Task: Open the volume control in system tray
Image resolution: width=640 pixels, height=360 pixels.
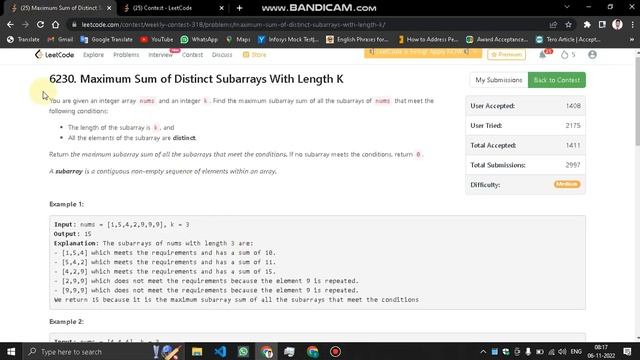Action: pyautogui.click(x=562, y=352)
